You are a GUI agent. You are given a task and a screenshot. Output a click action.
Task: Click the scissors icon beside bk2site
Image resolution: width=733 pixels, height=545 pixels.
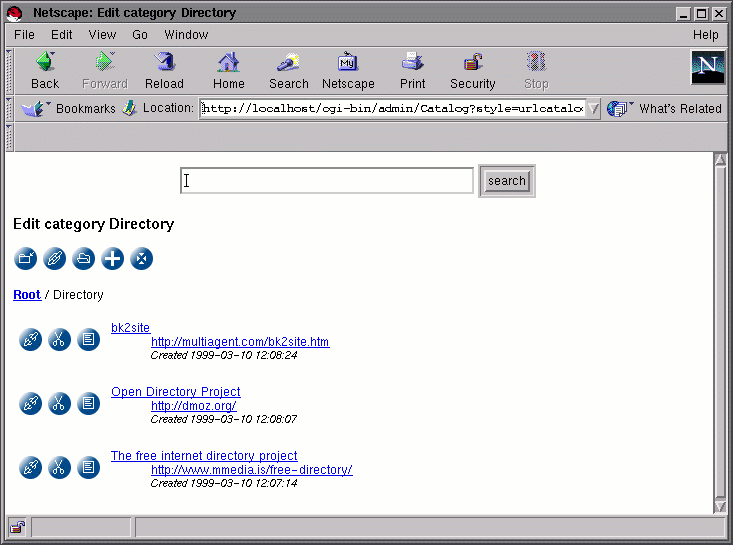click(x=60, y=340)
